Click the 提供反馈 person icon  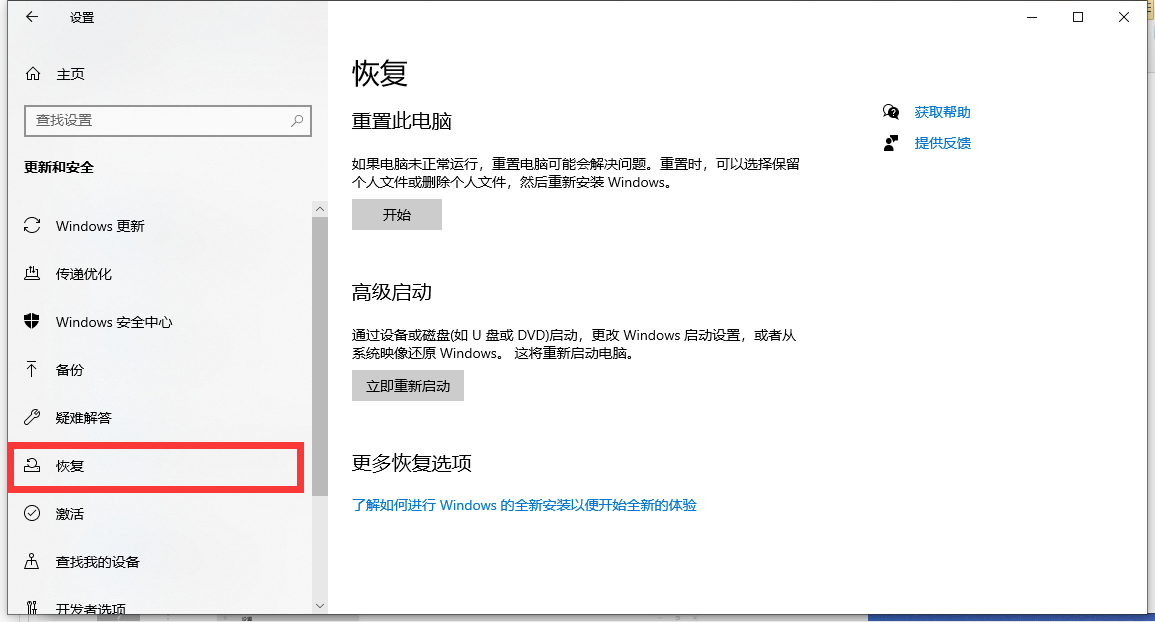(891, 143)
